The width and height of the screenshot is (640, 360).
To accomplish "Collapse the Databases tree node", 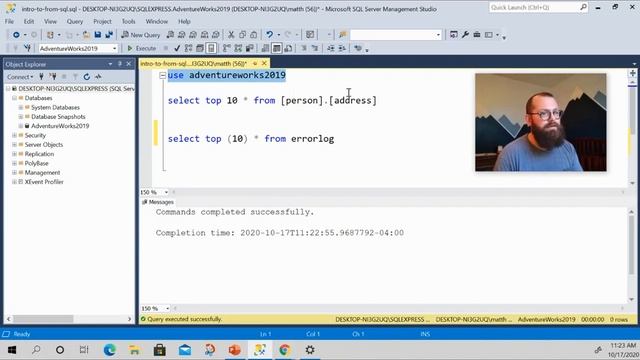I will (x=14, y=98).
